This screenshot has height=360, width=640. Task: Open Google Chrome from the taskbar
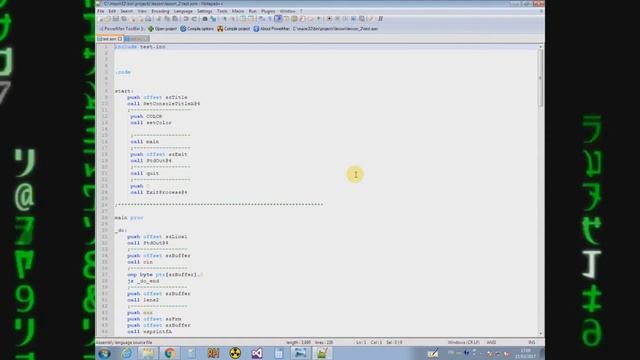[170, 353]
